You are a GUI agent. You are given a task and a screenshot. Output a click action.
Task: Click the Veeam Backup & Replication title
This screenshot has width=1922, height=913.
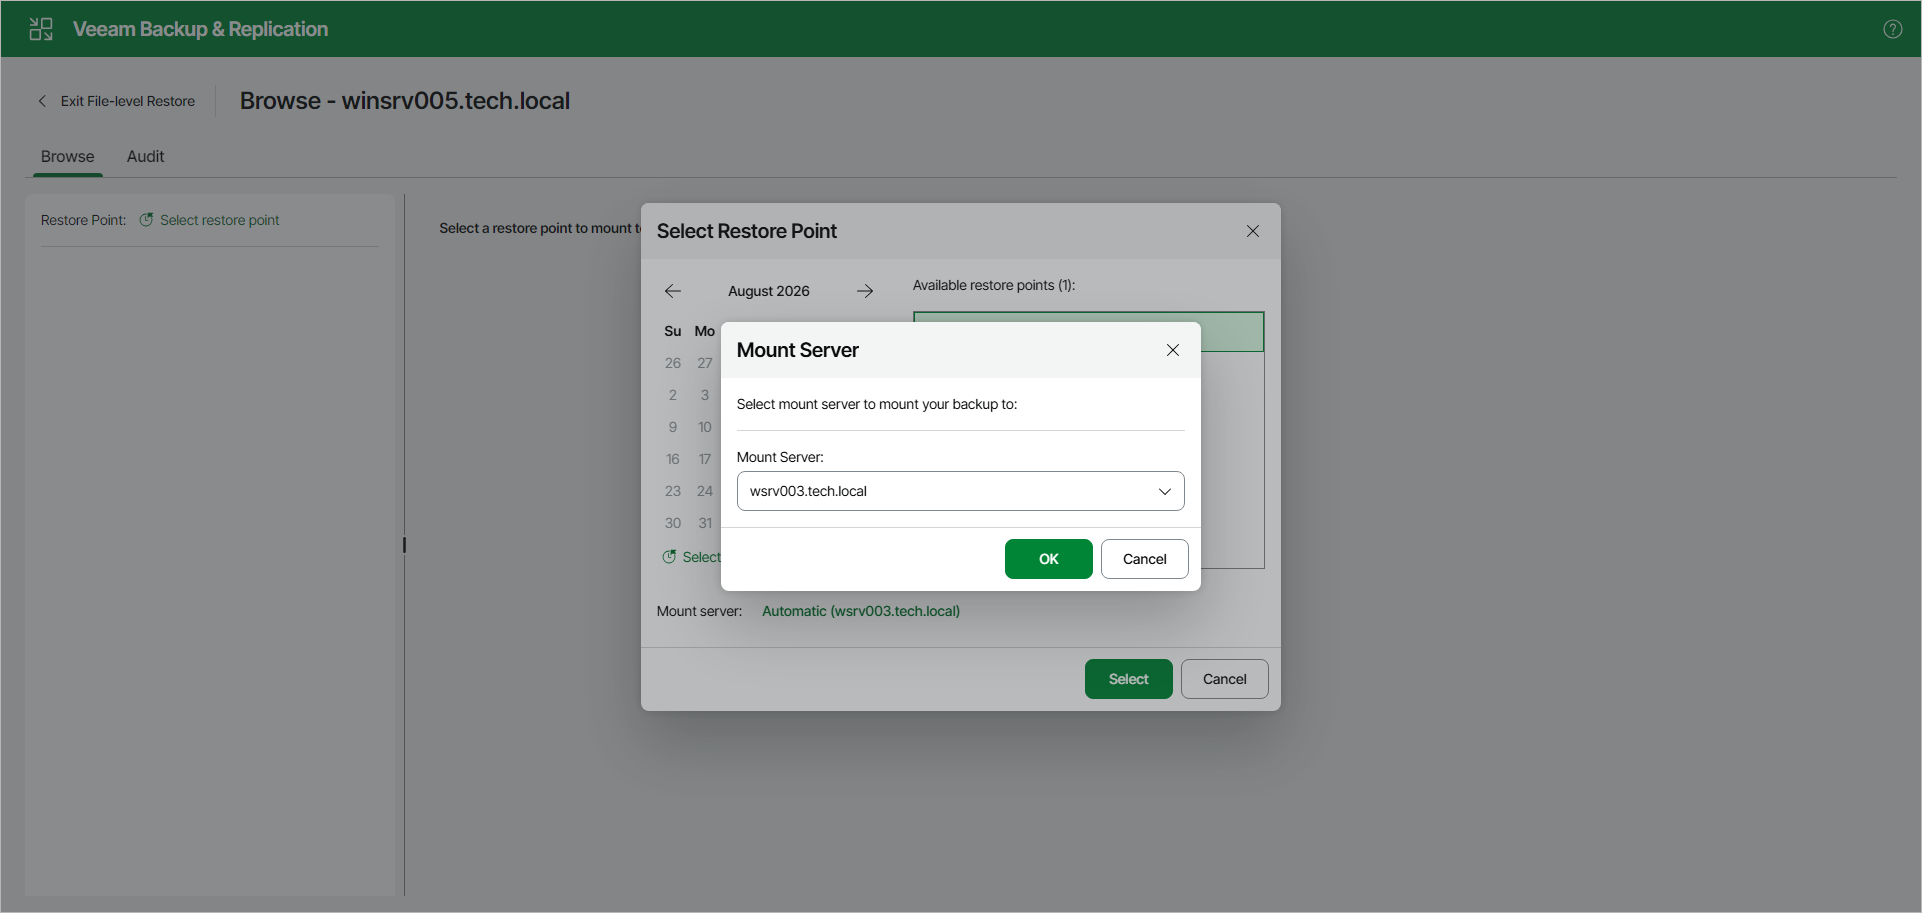pos(200,29)
